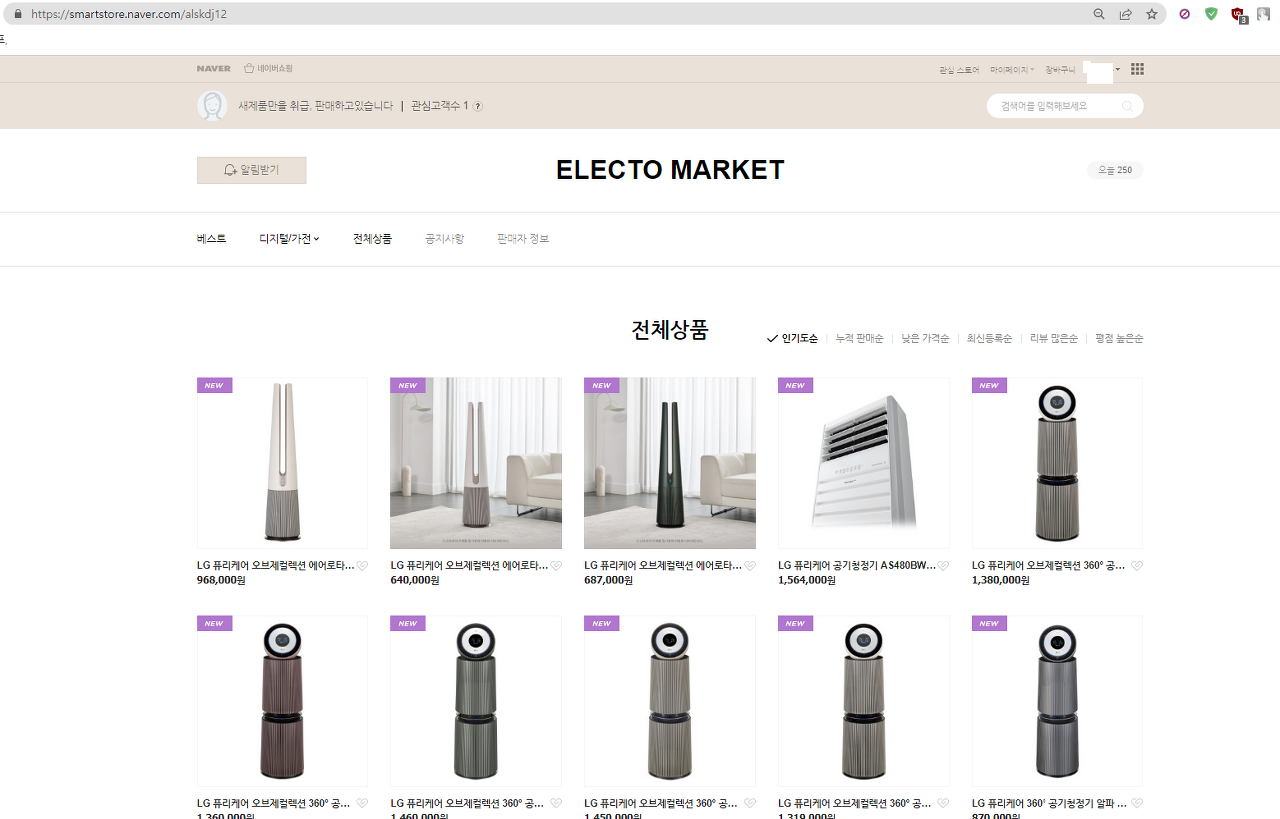Viewport: 1280px width, 819px height.
Task: Open the white AS480BW air purifier image
Action: tap(864, 463)
